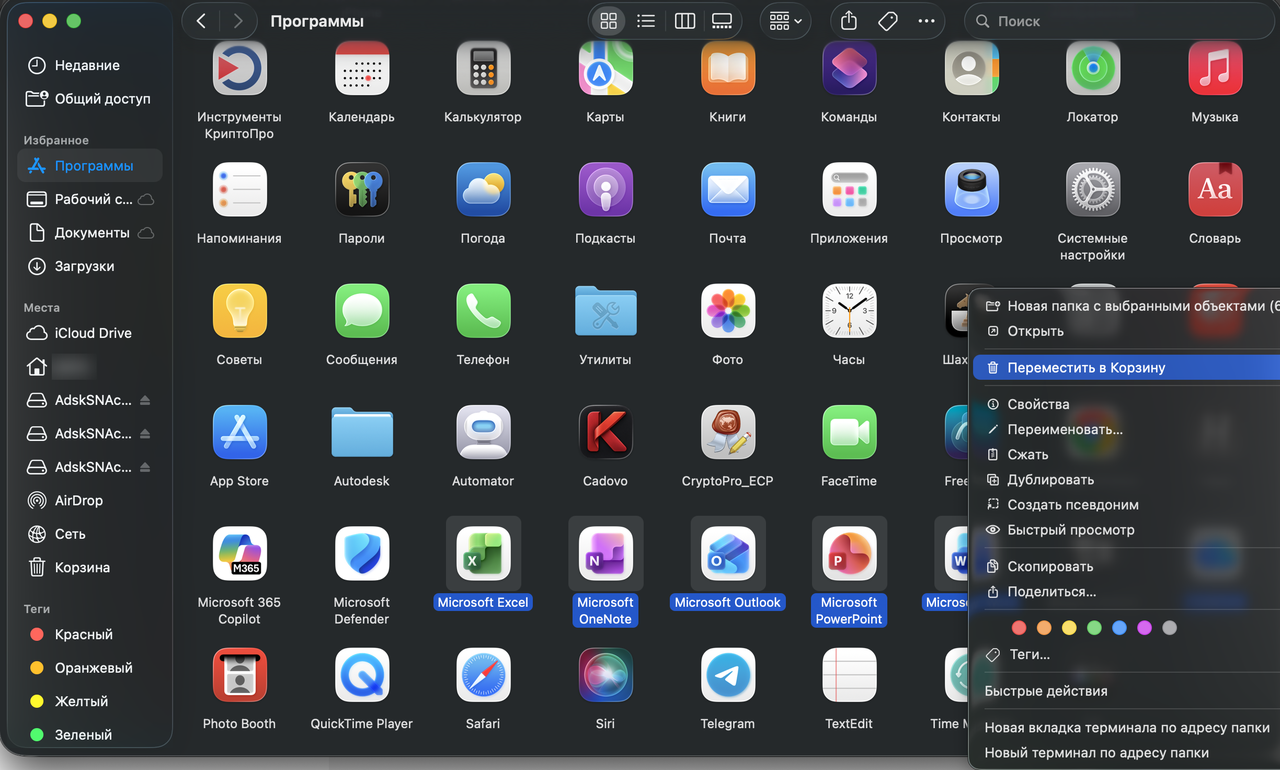The image size is (1280, 770).
Task: Click the Microsoft OneNote icon
Action: 605,553
